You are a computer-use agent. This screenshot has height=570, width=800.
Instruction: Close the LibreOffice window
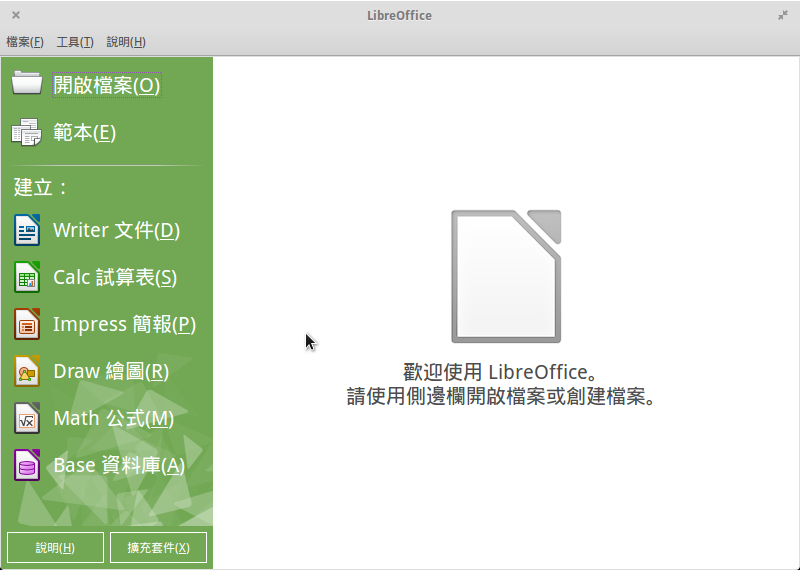[x=16, y=15]
